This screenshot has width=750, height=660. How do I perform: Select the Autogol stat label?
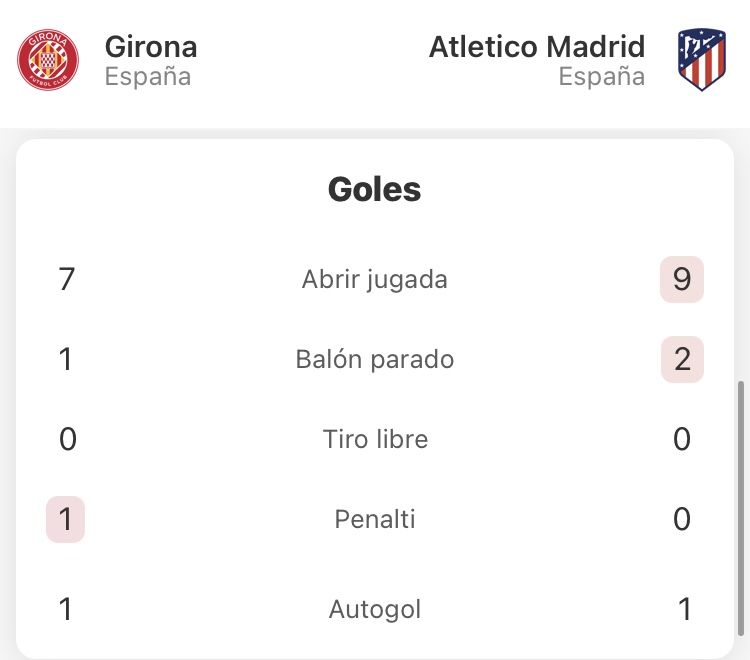click(x=375, y=609)
